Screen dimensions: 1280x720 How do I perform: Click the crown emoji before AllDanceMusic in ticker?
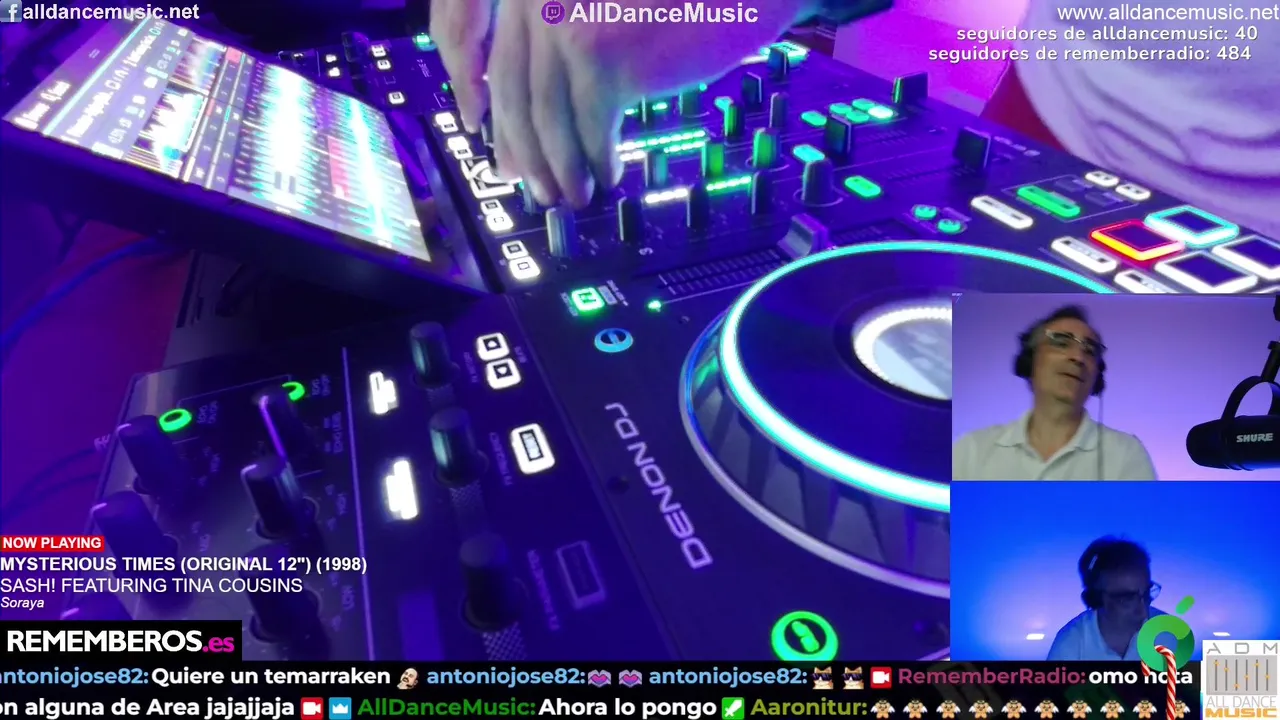point(340,708)
